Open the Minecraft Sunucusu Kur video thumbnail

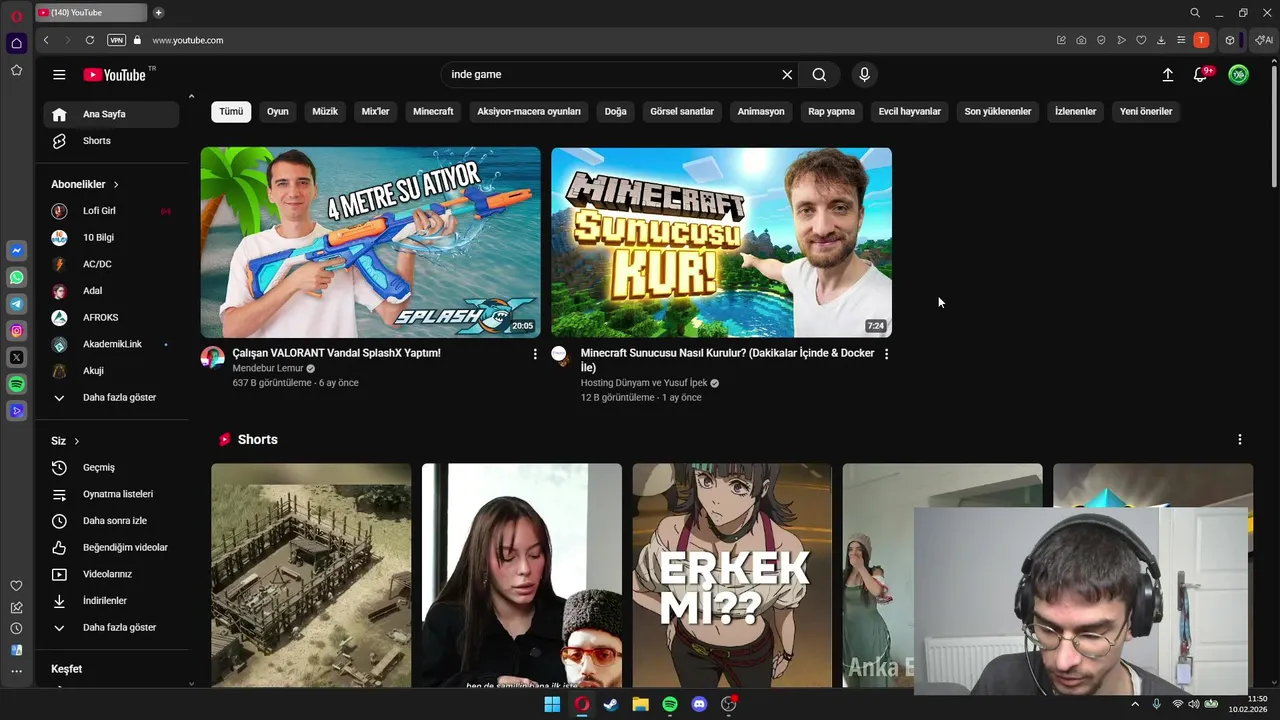pyautogui.click(x=721, y=243)
